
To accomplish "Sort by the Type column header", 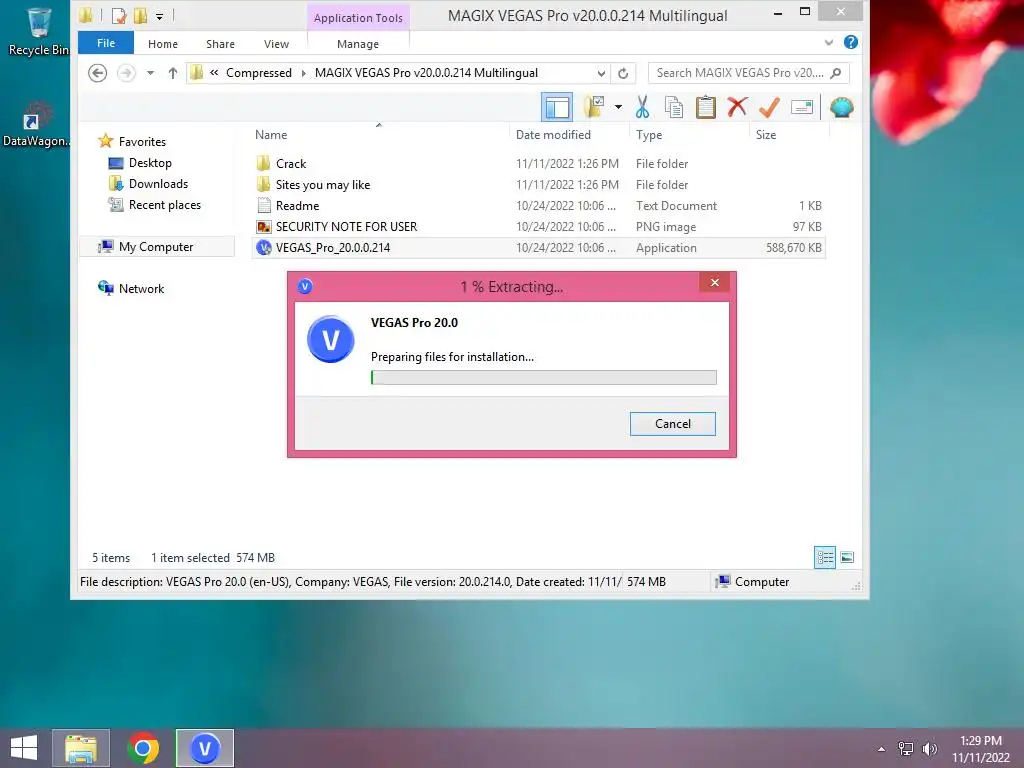I will 648,135.
